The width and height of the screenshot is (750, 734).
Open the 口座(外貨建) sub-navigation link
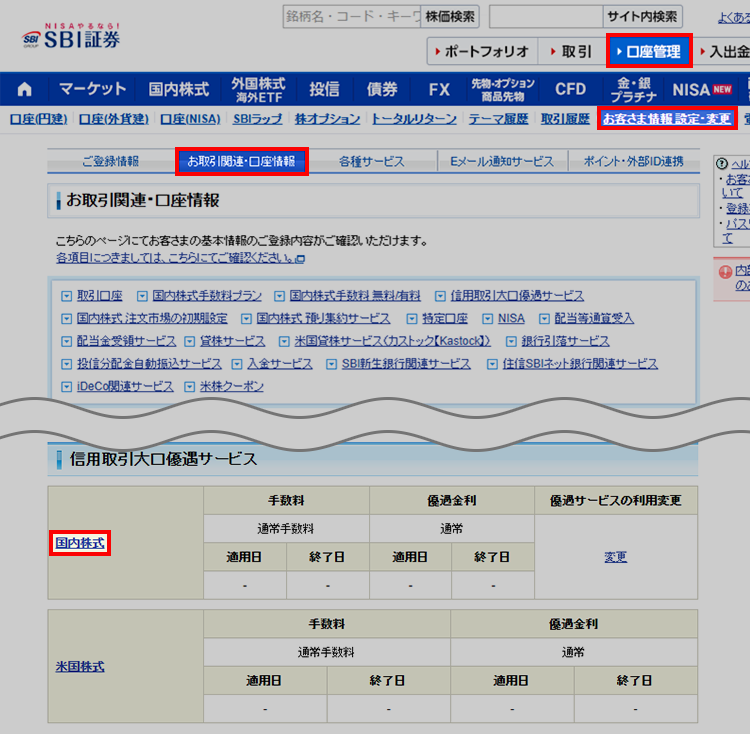[x=114, y=119]
